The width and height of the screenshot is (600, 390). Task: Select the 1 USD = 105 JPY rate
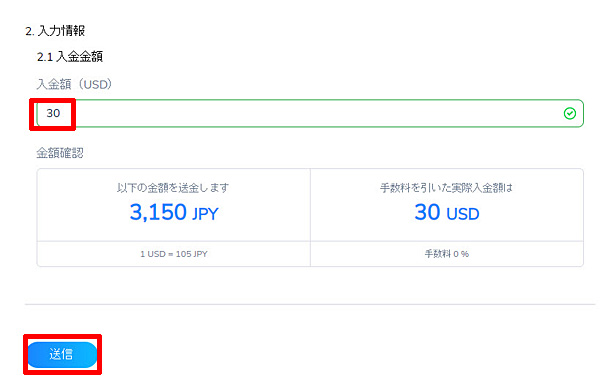pyautogui.click(x=174, y=254)
